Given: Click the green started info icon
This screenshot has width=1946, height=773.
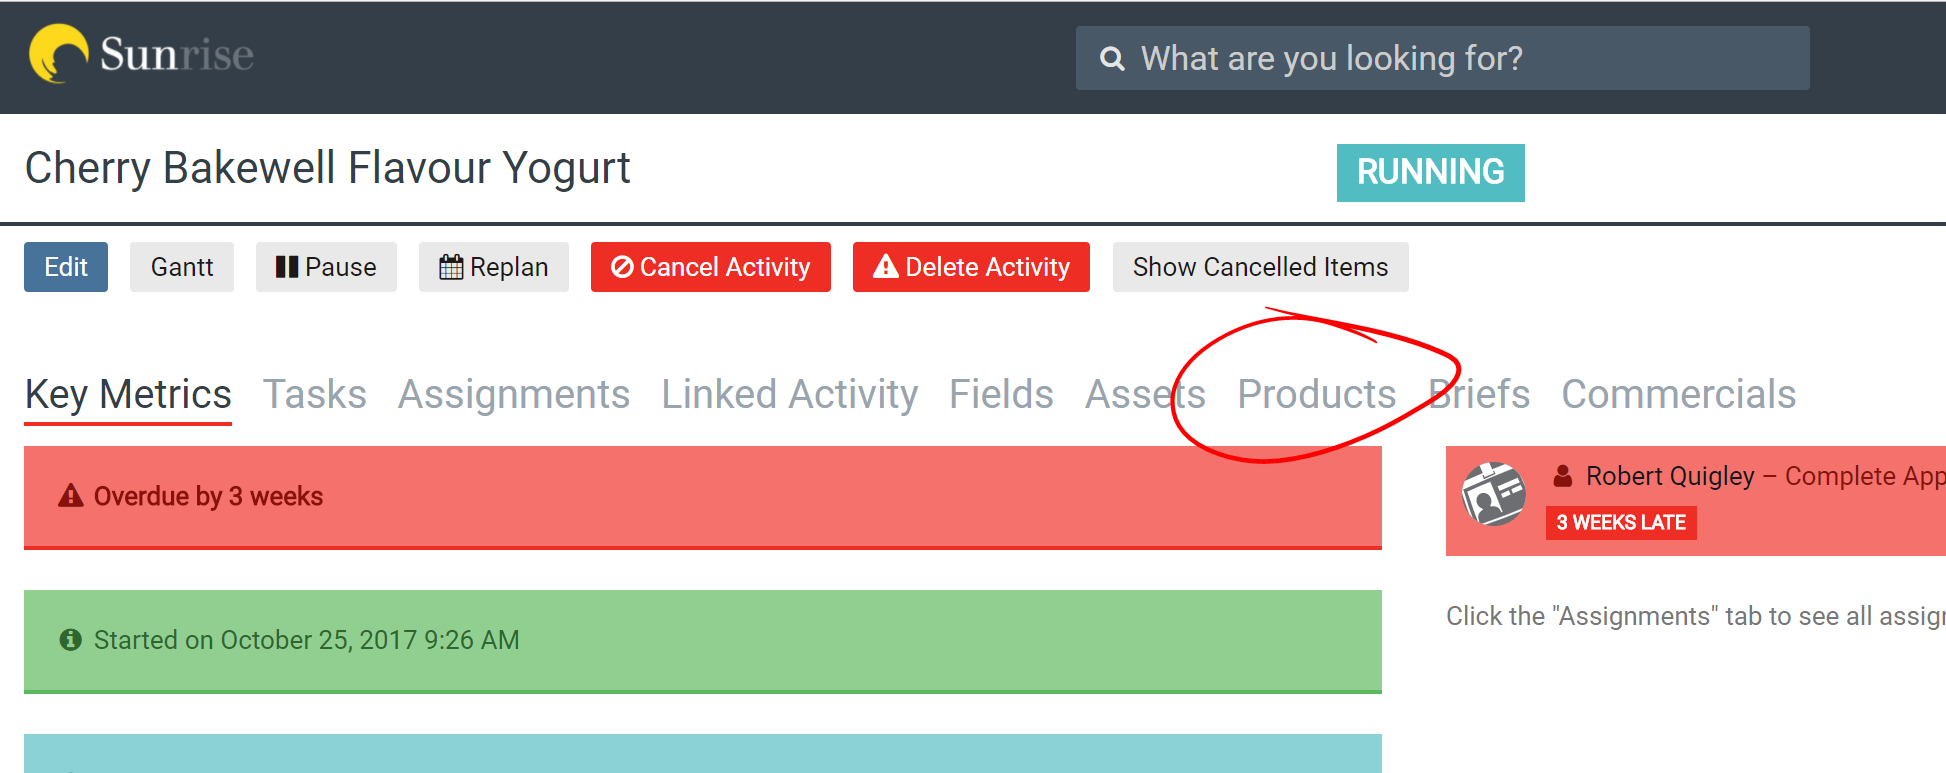Looking at the screenshot, I should tap(70, 639).
